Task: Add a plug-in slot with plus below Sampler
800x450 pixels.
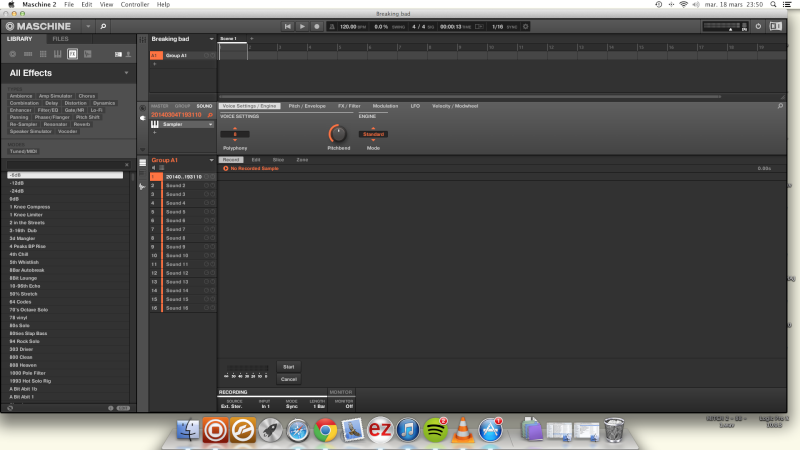Action: (155, 133)
